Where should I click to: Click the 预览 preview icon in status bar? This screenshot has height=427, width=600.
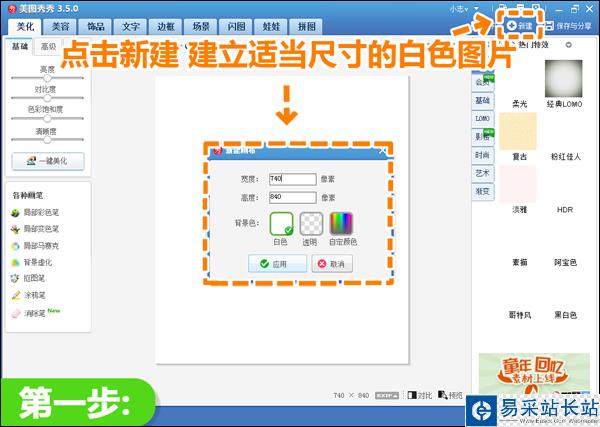point(450,395)
